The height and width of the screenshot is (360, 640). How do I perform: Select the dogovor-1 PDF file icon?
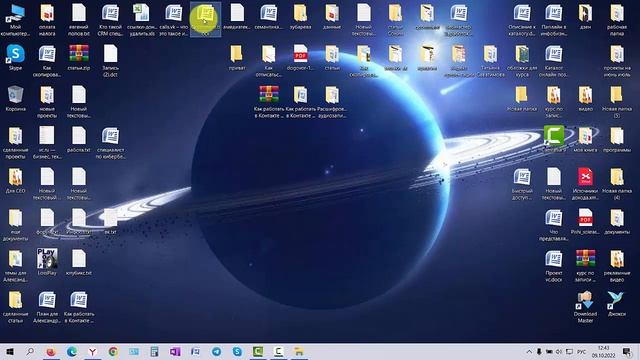pos(300,57)
